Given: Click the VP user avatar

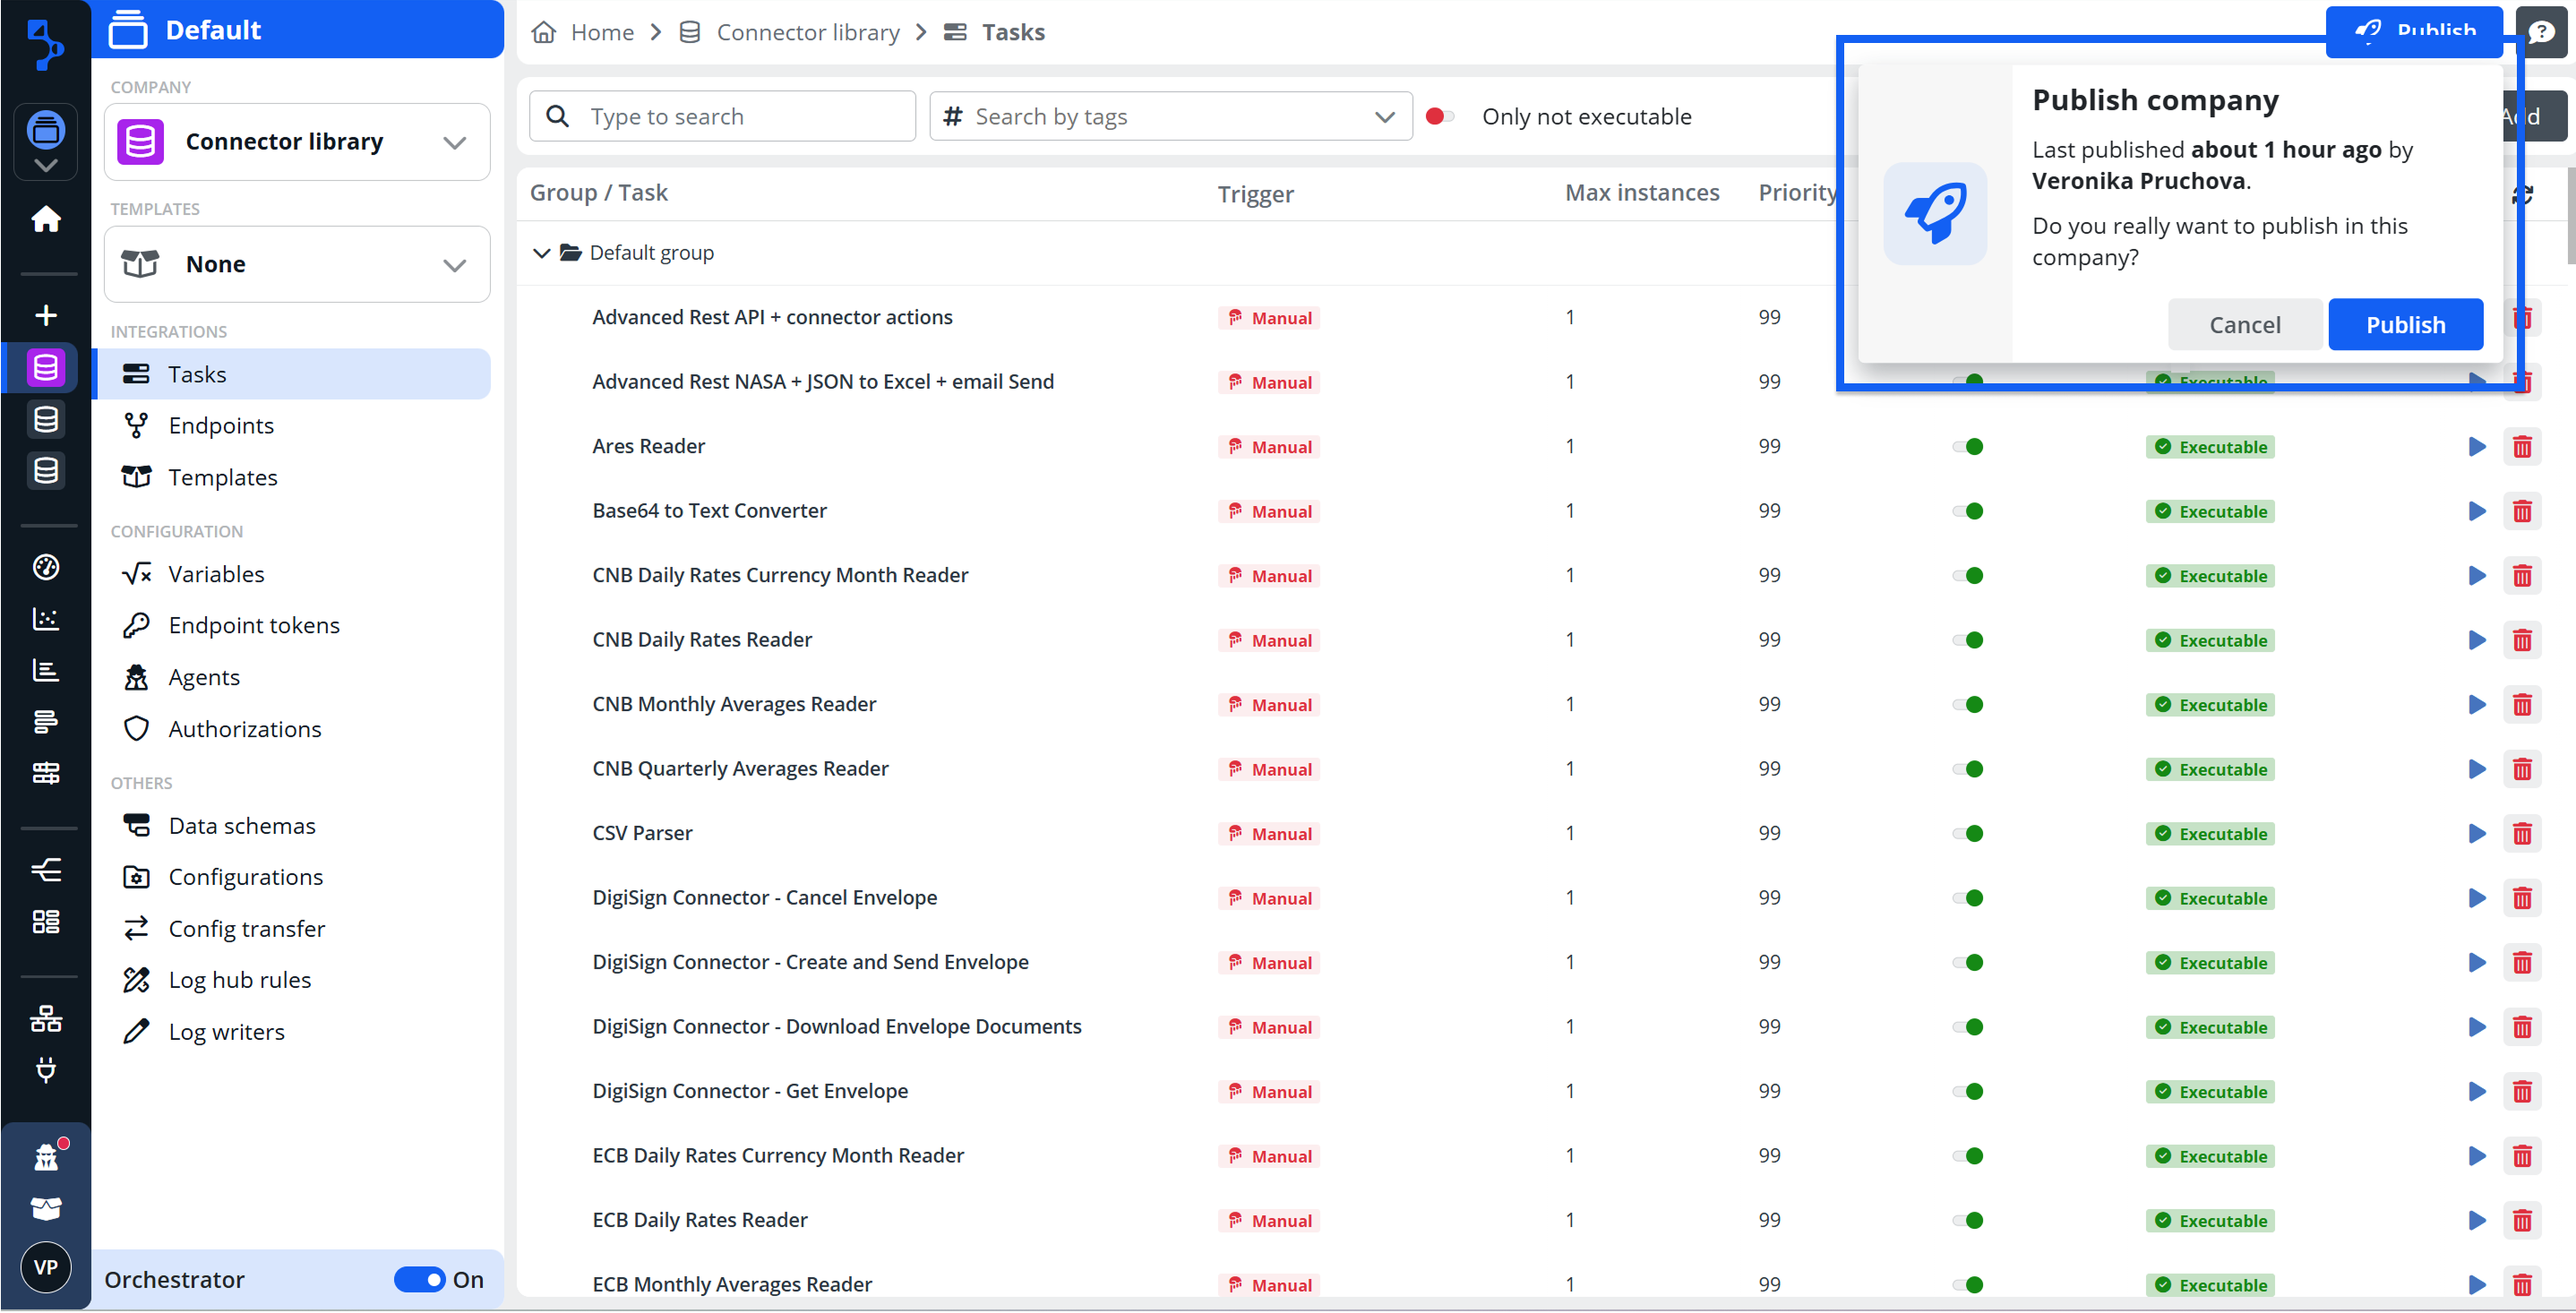Looking at the screenshot, I should pyautogui.click(x=46, y=1267).
